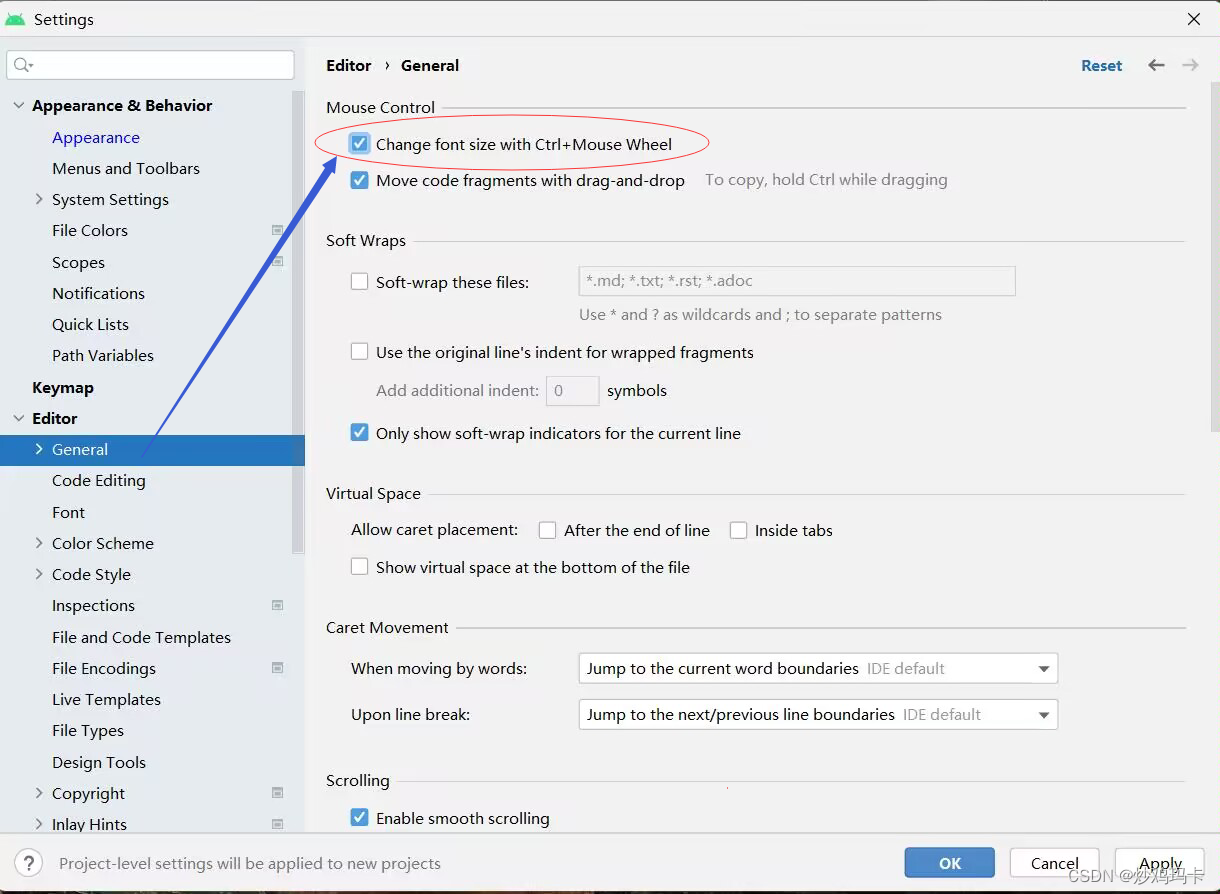Screen dimensions: 1220x894
Task: Enable Show virtual space at bottom checkbox
Action: [x=360, y=567]
